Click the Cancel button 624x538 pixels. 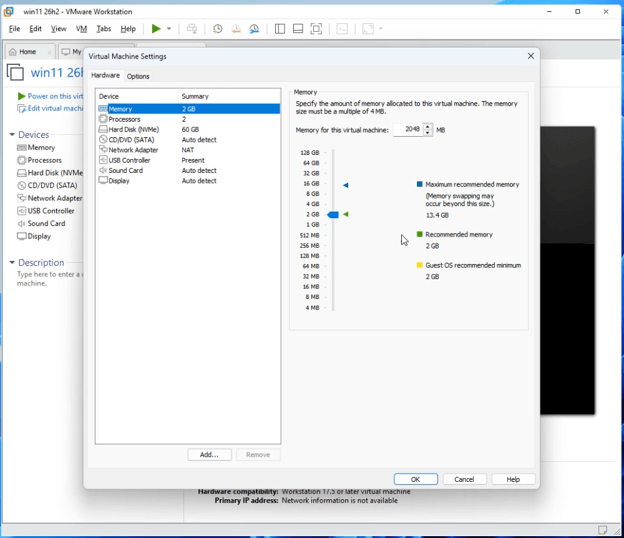[464, 479]
